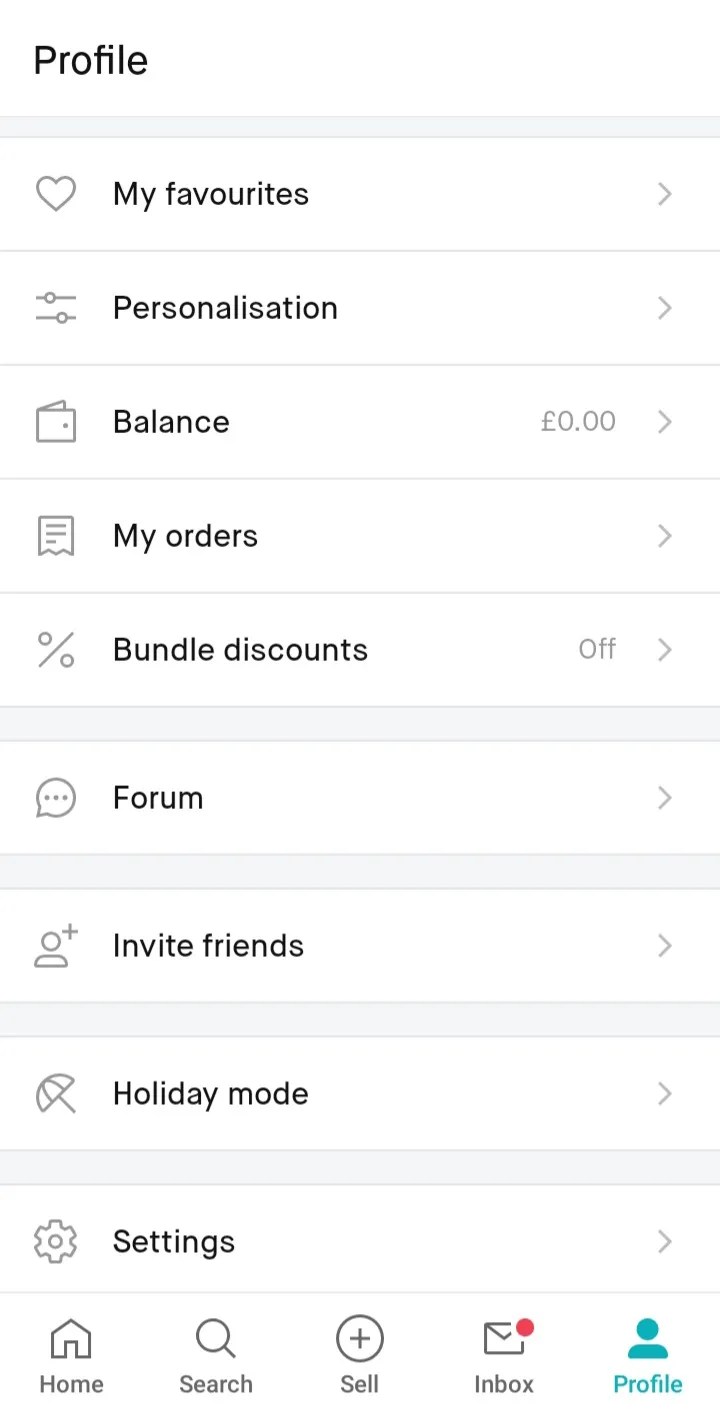Tap the percent icon for Bundle discounts

pos(56,650)
